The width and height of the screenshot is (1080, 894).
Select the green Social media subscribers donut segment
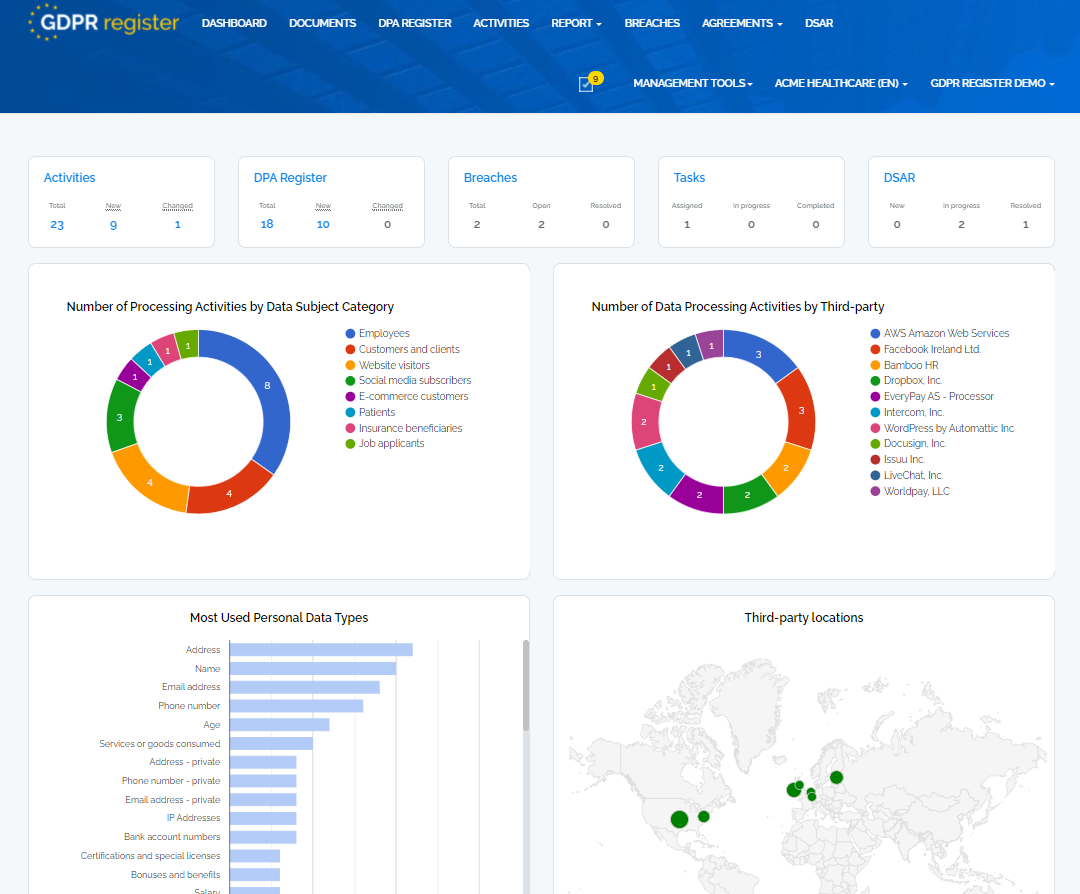coord(119,417)
